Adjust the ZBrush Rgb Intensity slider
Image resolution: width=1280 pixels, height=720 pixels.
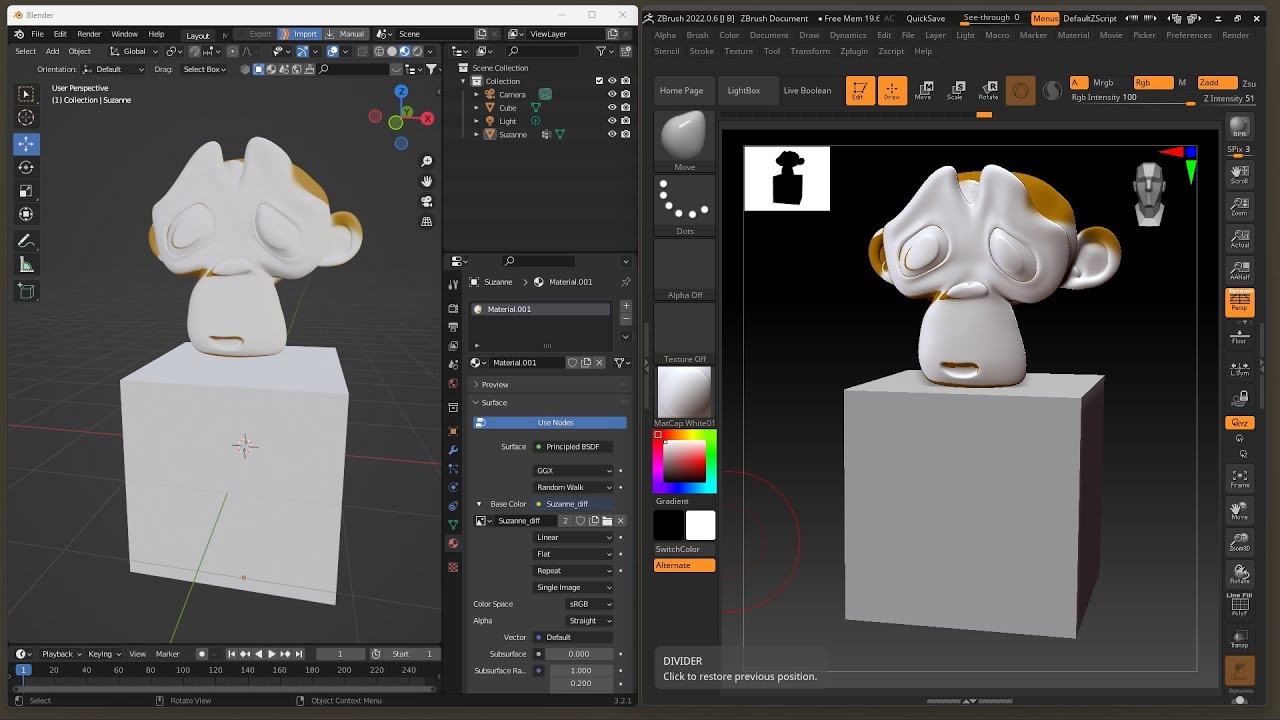pyautogui.click(x=1132, y=98)
